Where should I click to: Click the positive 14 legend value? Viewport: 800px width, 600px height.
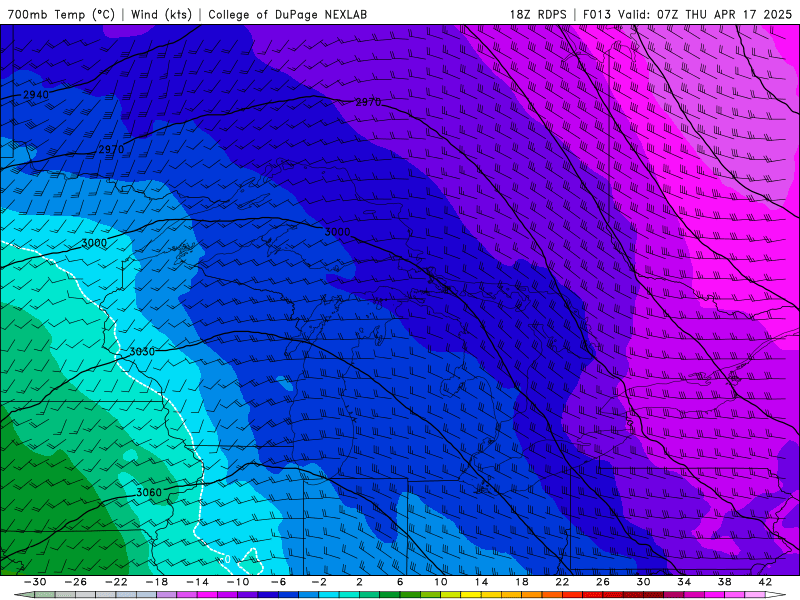[481, 582]
